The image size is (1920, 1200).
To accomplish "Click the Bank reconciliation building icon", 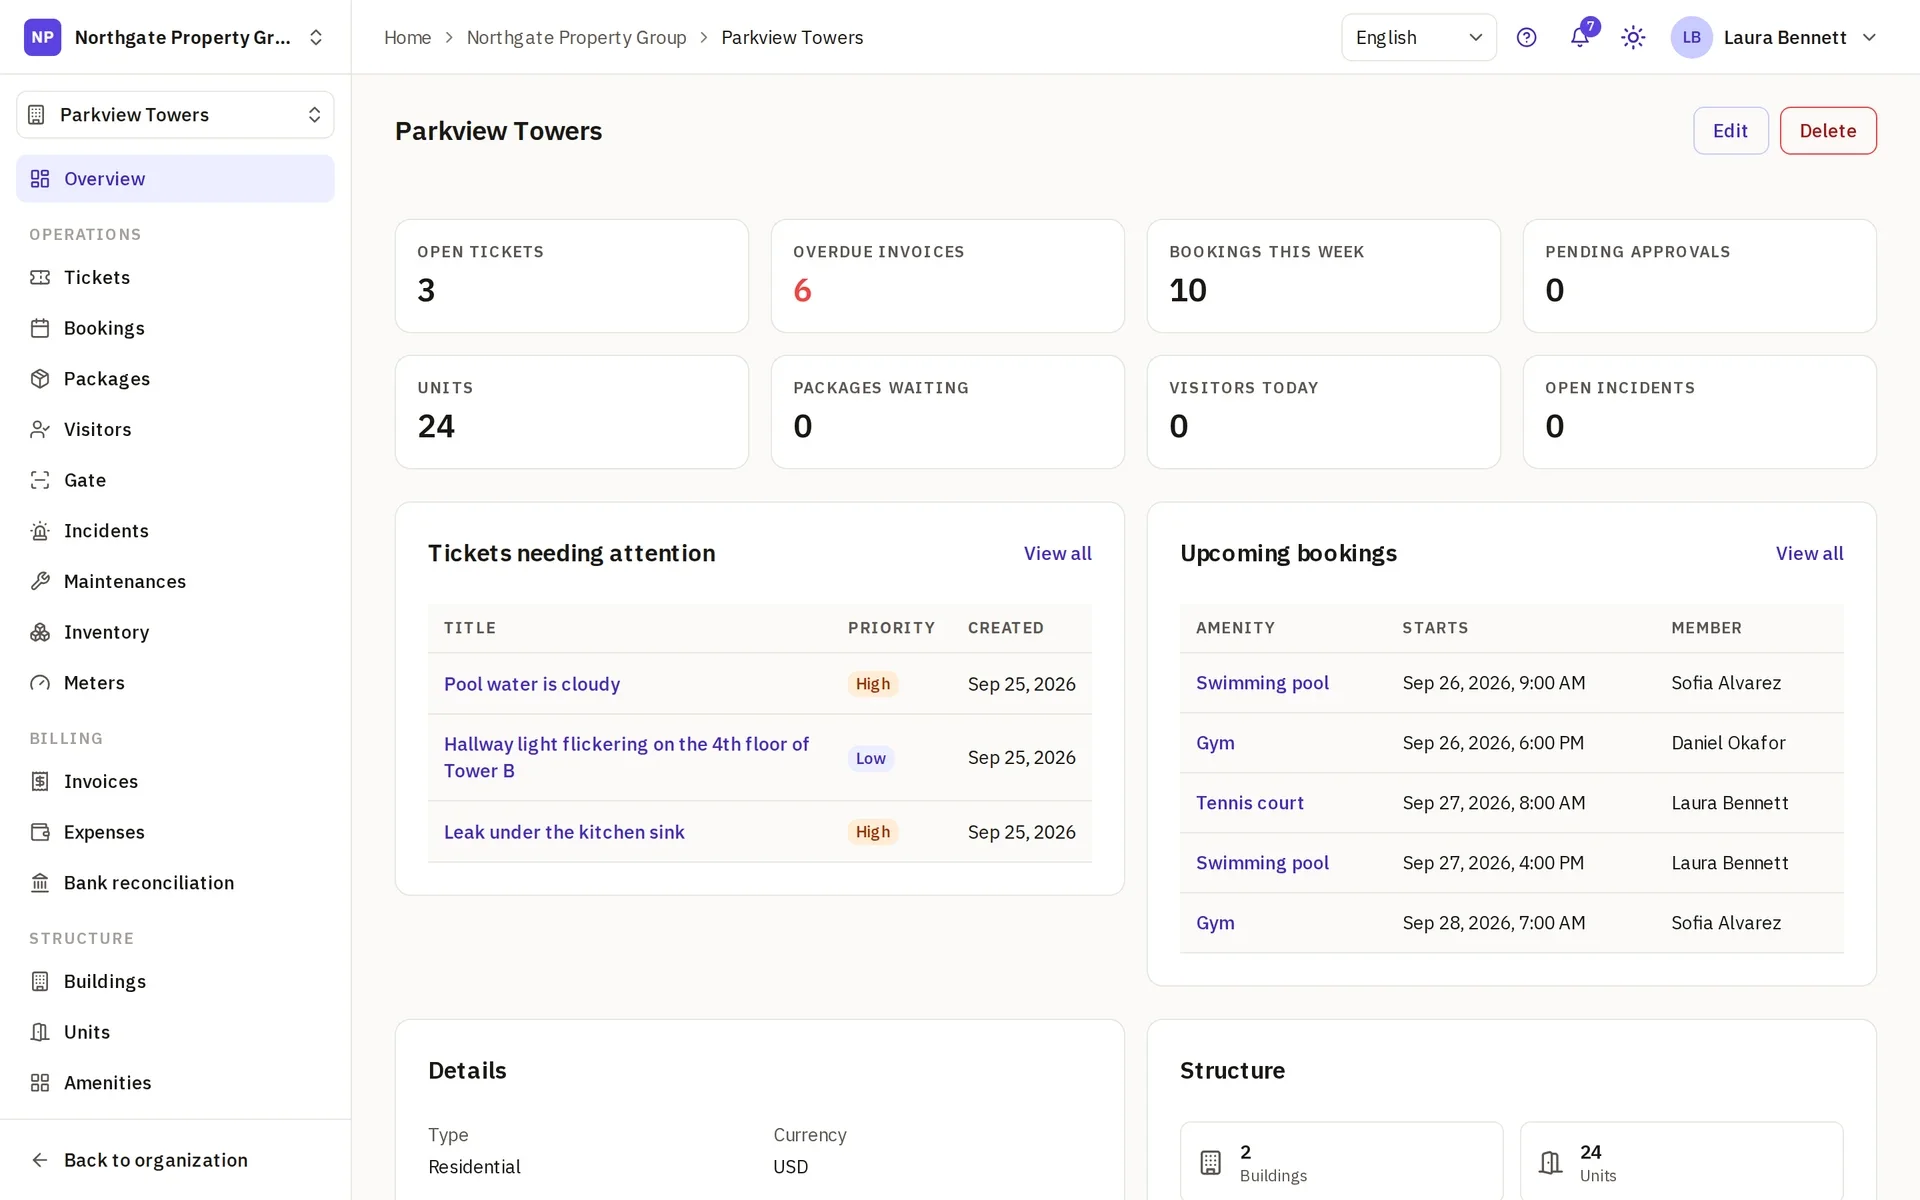I will (40, 883).
